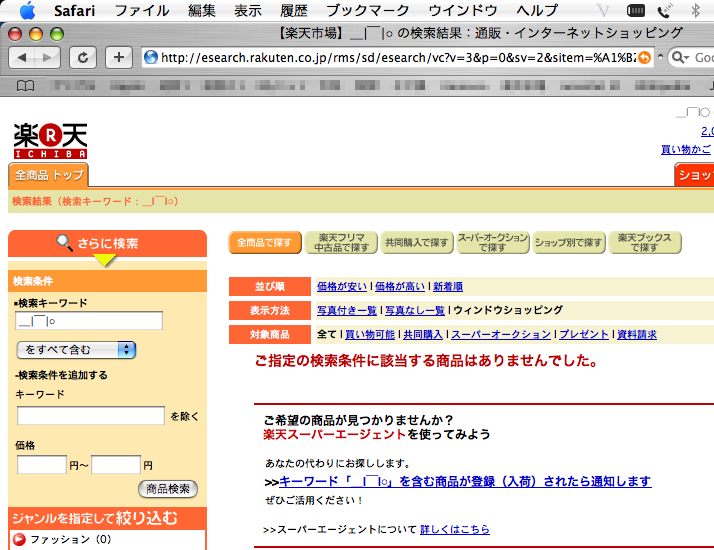Click the keyboard/battery icon in menu bar
This screenshot has height=550, width=714.
(x=636, y=10)
